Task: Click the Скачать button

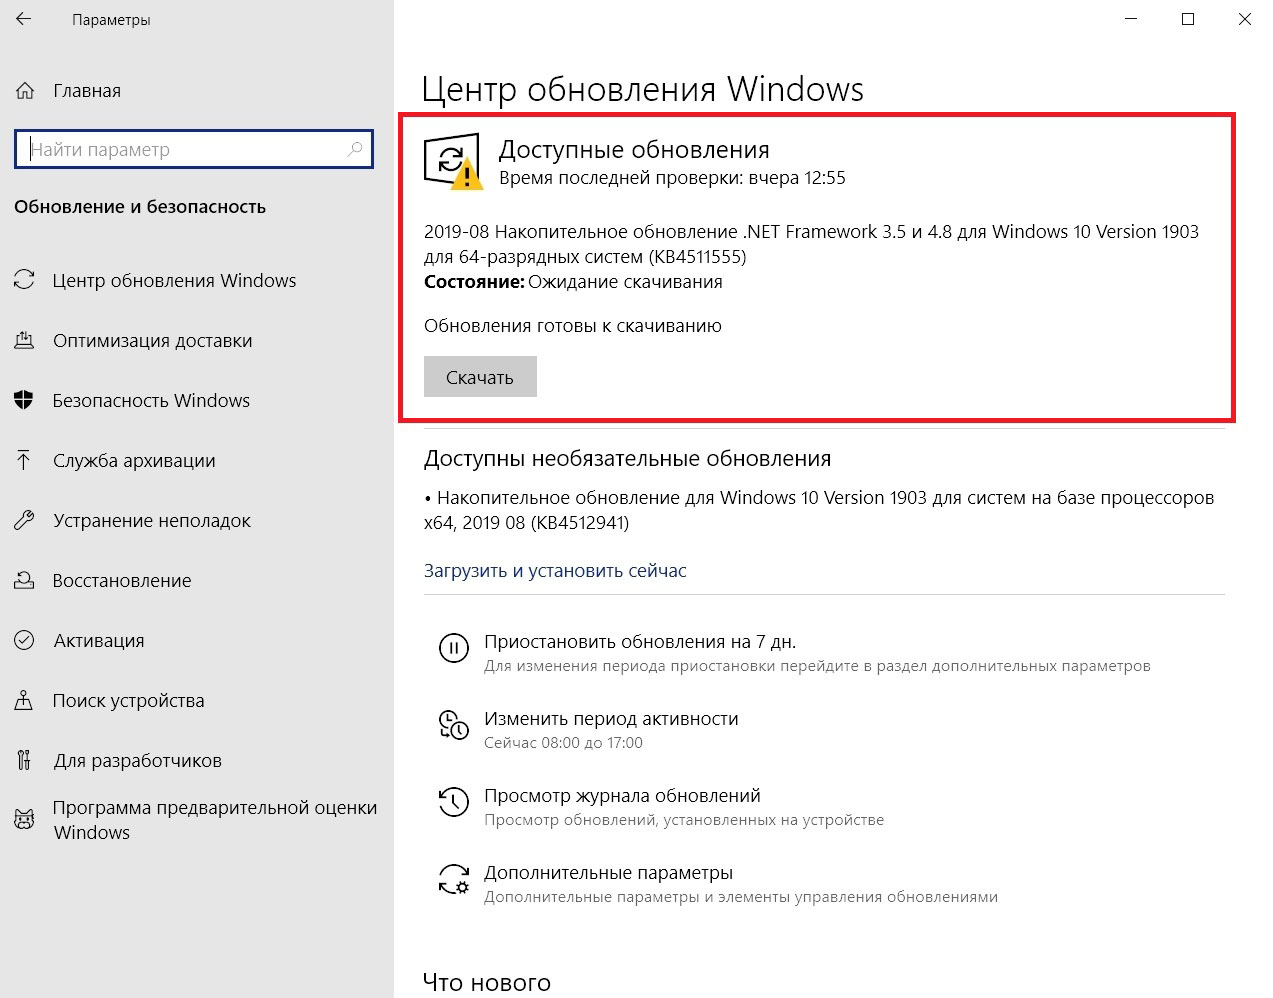Action: click(x=480, y=377)
